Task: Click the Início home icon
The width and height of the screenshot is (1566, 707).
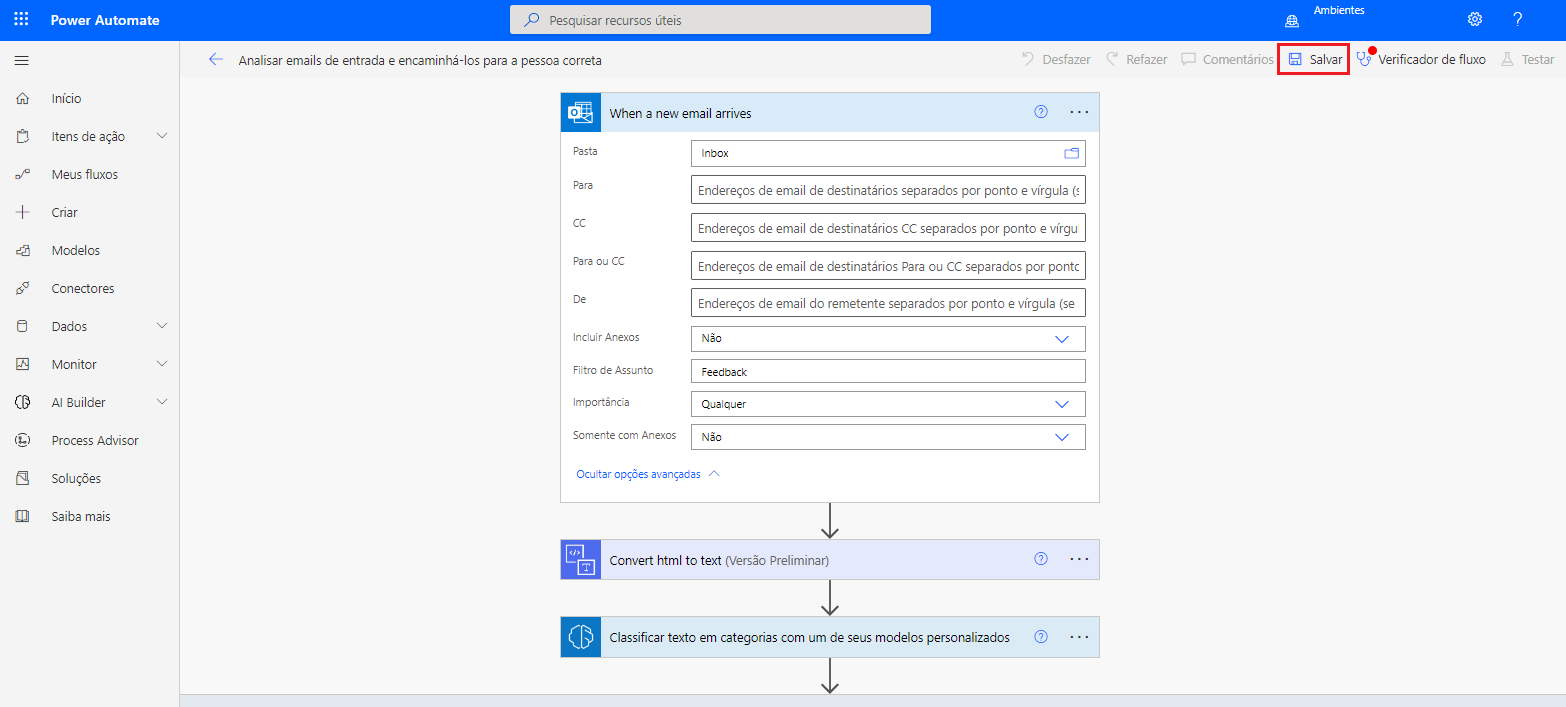Action: [x=23, y=98]
